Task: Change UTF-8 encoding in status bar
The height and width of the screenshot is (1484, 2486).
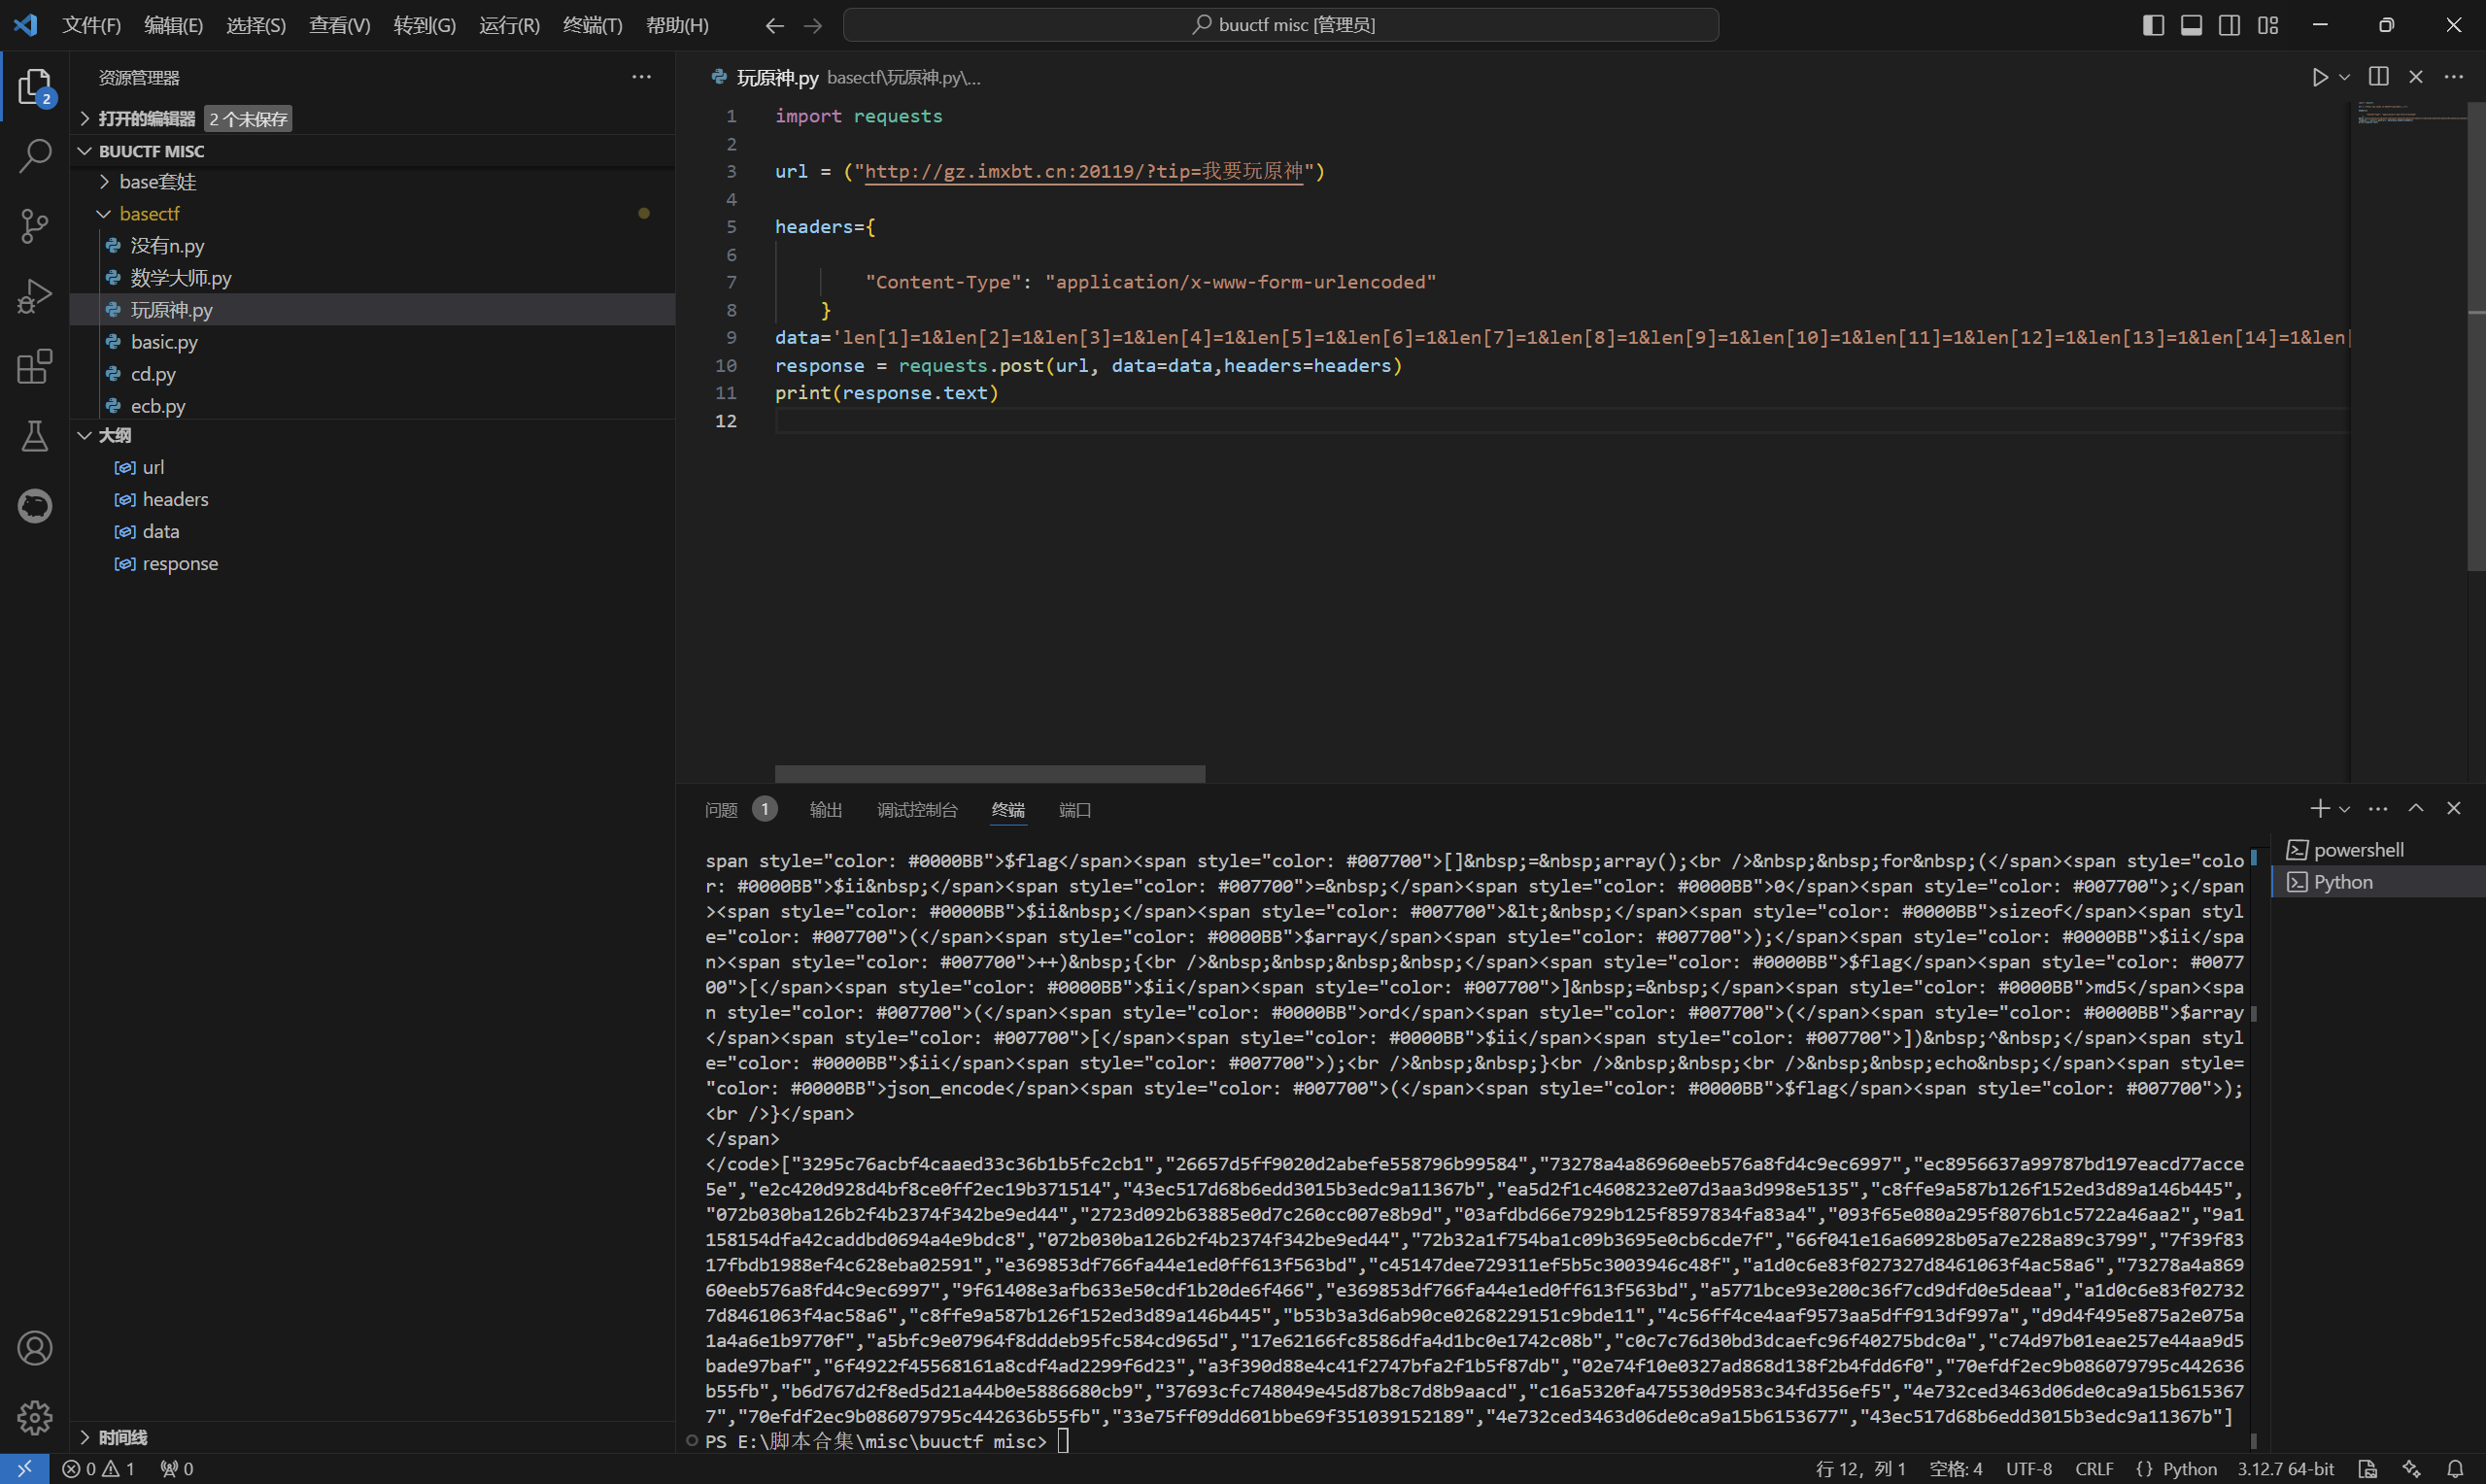Action: point(2028,1469)
